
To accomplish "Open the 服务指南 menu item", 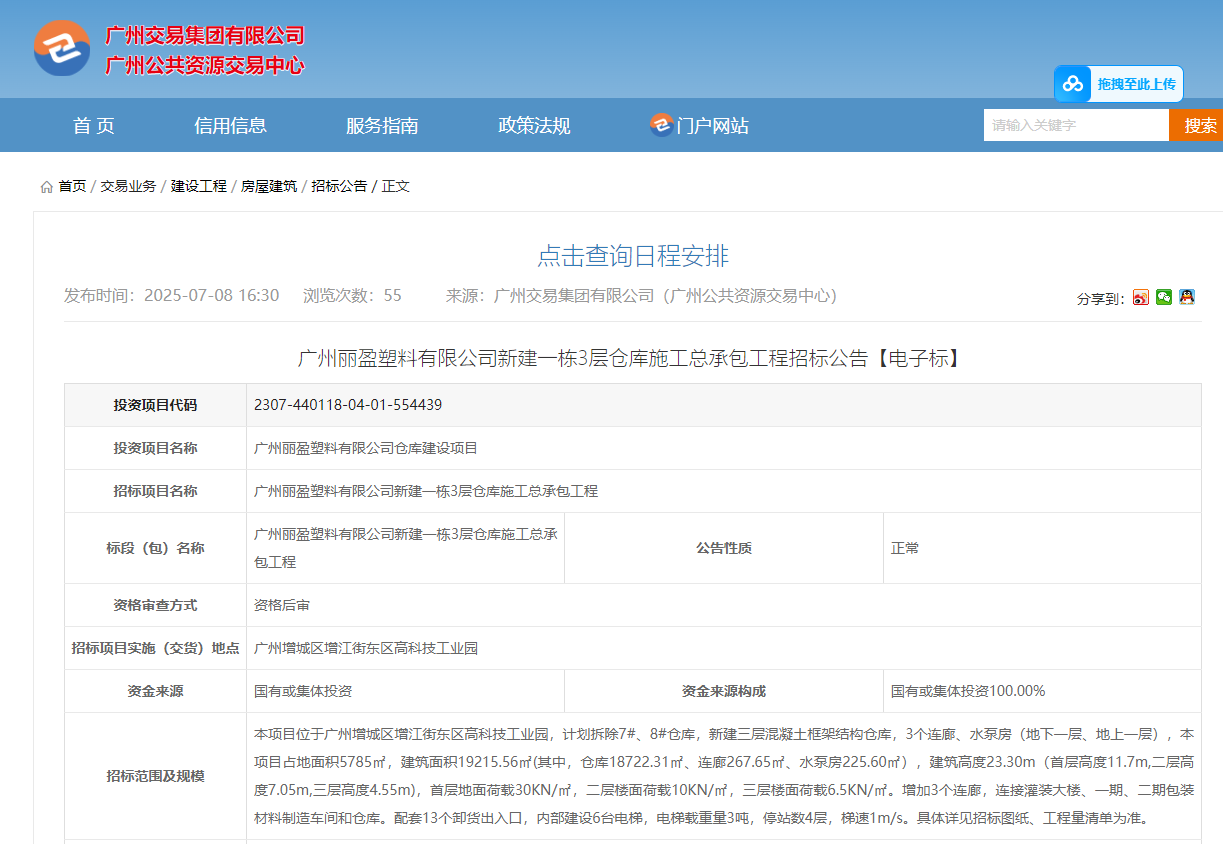I will click(x=384, y=125).
